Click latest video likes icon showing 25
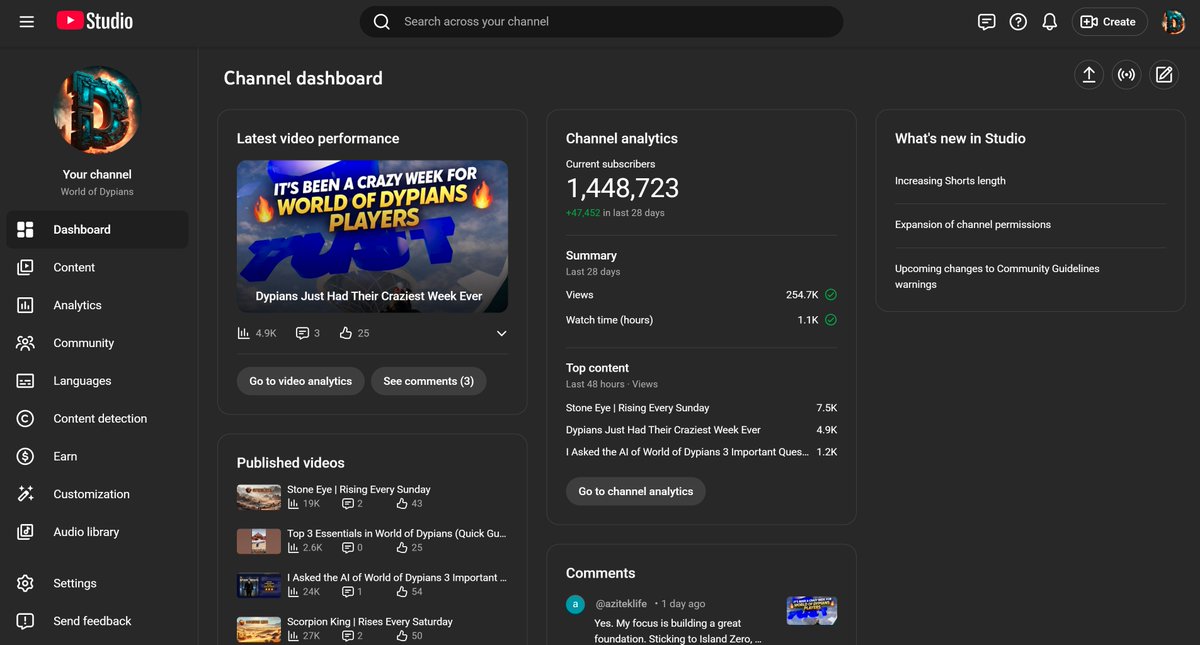1200x645 pixels. click(346, 333)
